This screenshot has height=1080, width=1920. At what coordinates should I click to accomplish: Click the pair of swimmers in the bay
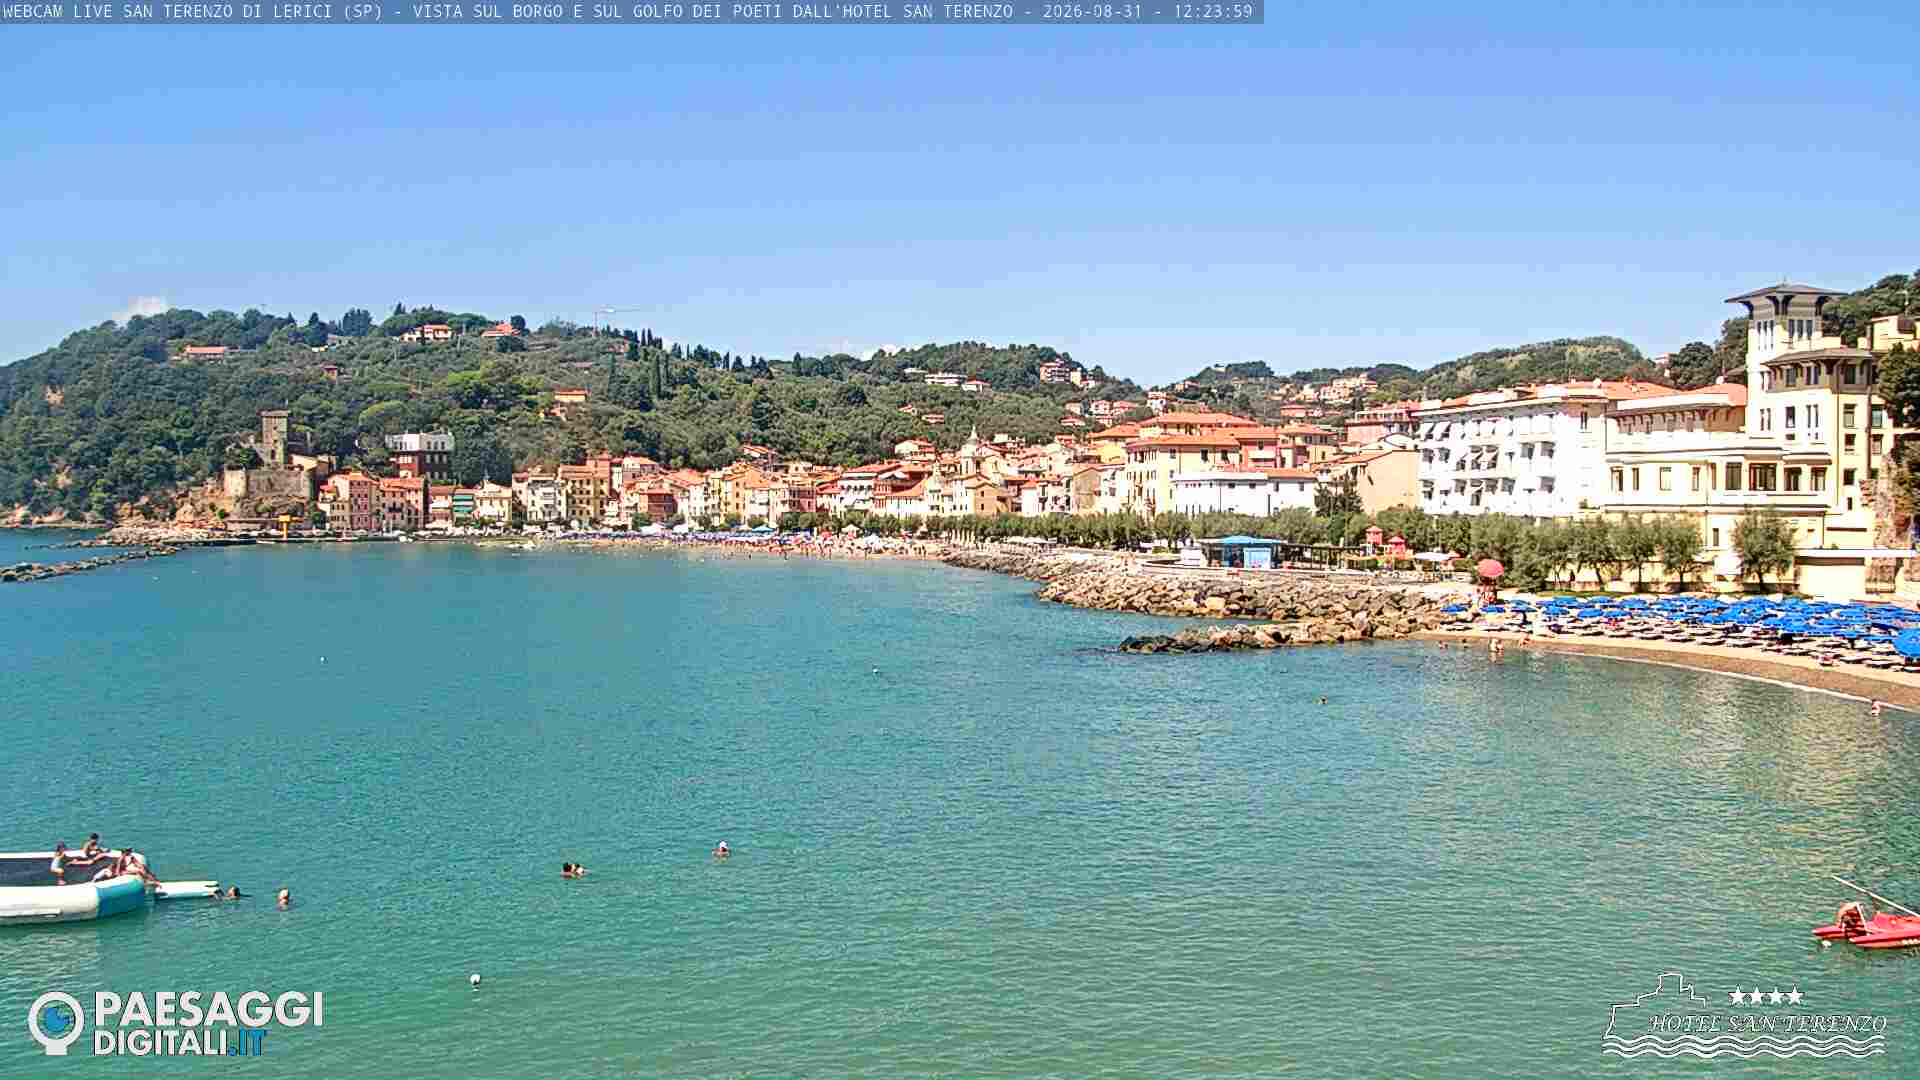pyautogui.click(x=572, y=870)
